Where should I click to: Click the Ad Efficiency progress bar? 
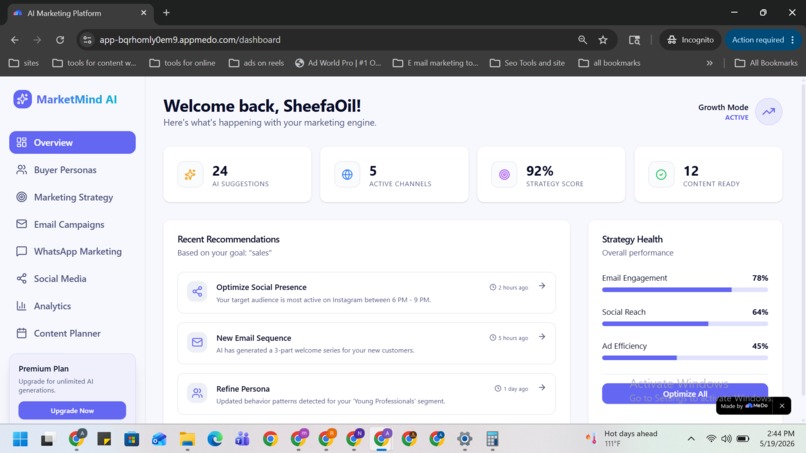(x=685, y=358)
